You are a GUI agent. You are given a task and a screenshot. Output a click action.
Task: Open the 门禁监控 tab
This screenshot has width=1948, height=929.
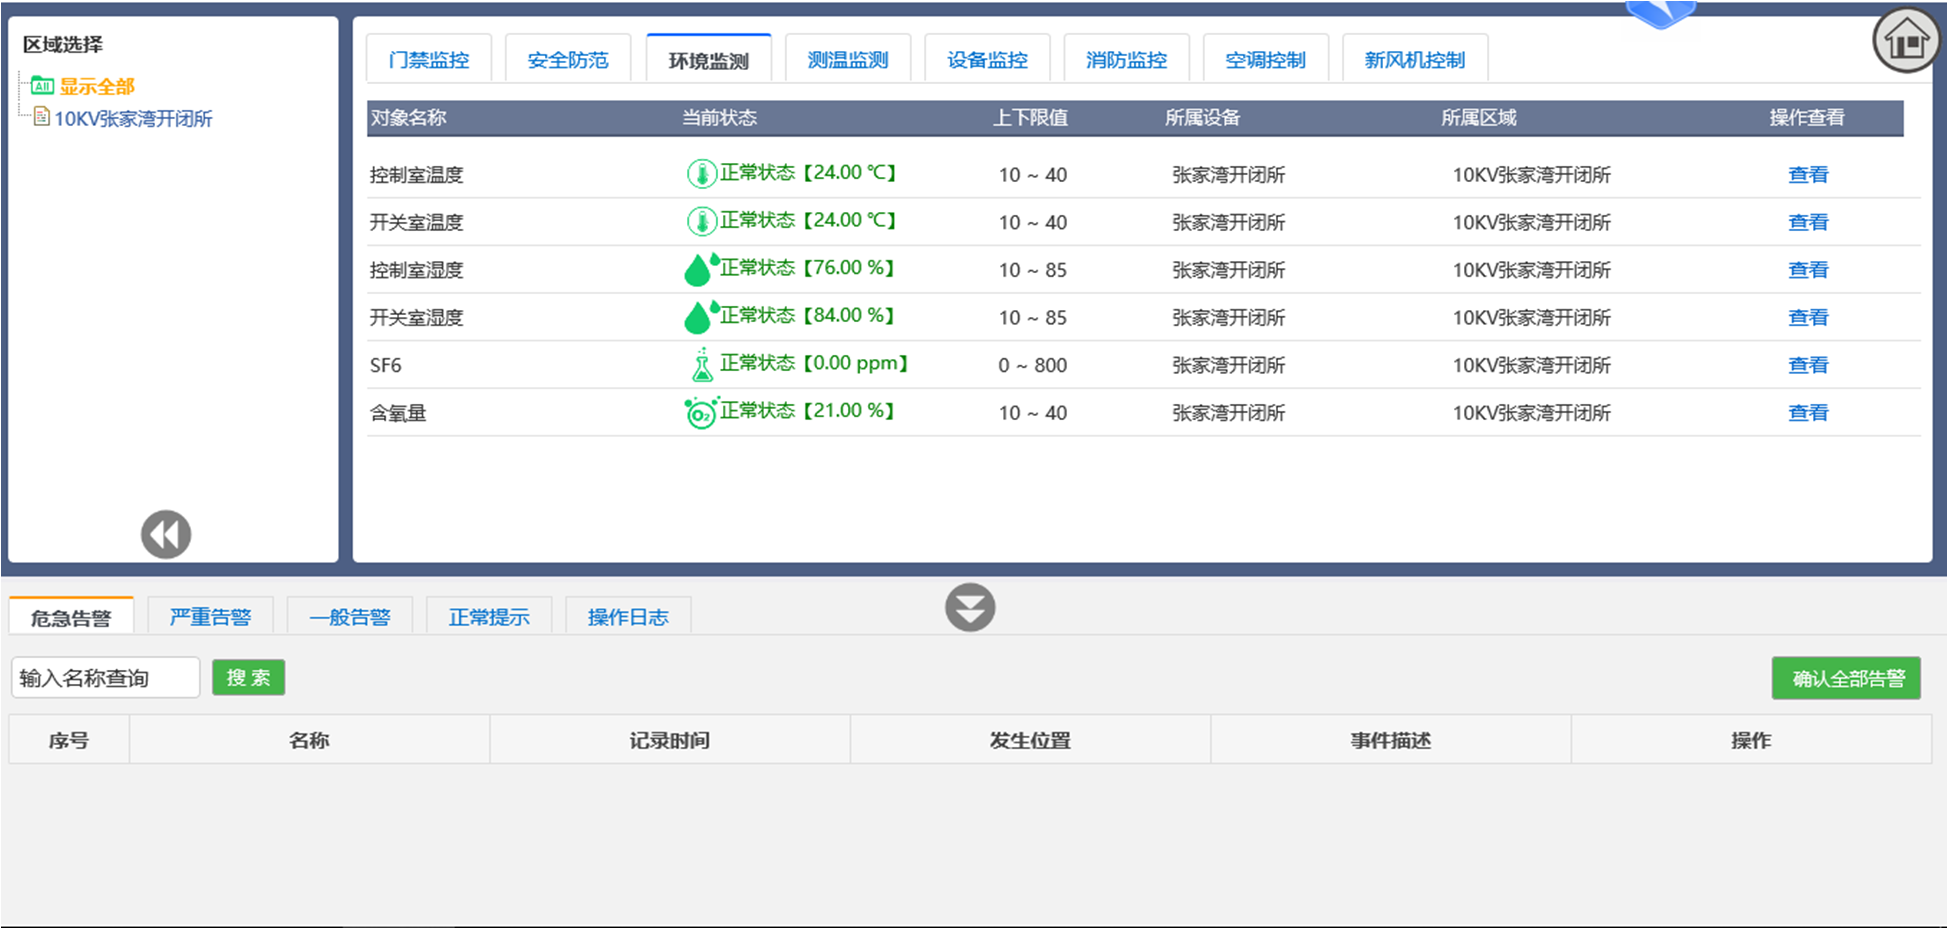(429, 59)
